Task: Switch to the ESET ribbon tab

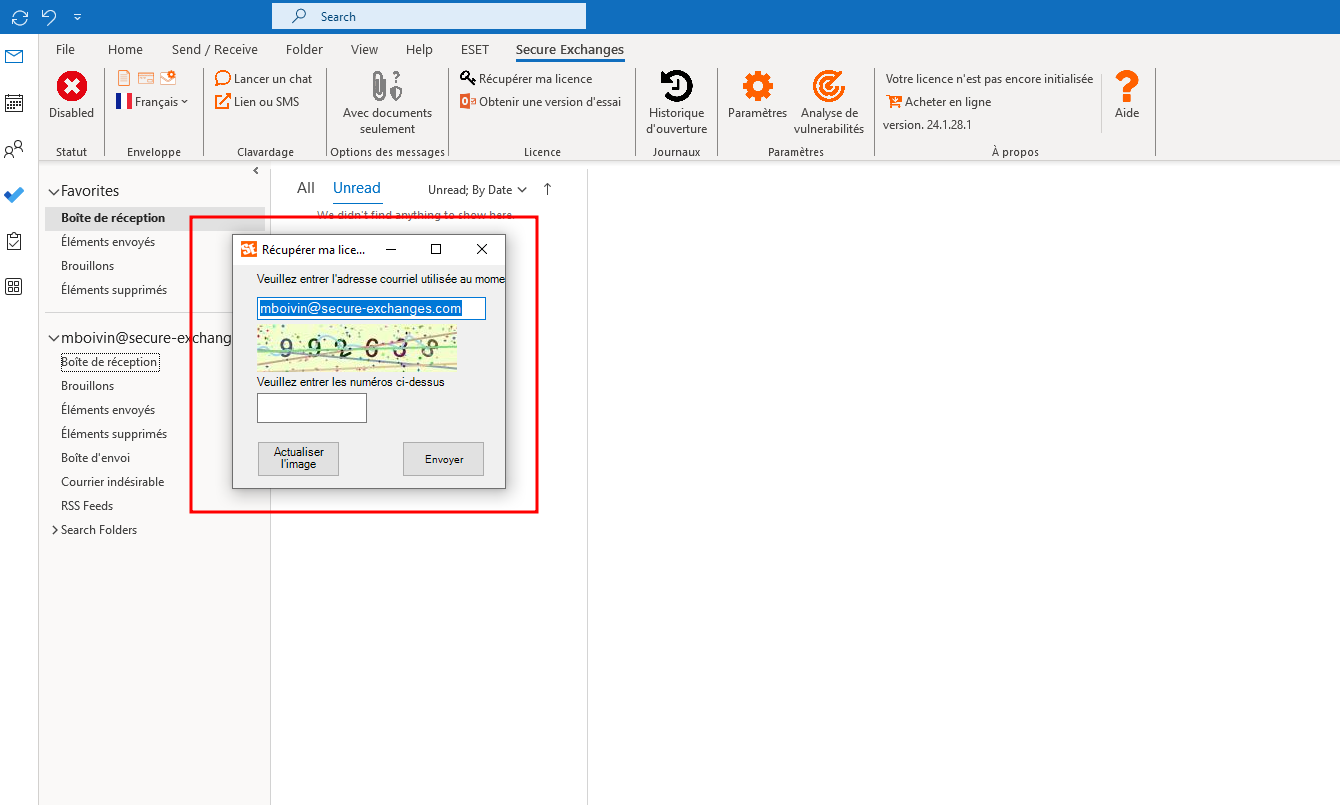Action: click(474, 50)
